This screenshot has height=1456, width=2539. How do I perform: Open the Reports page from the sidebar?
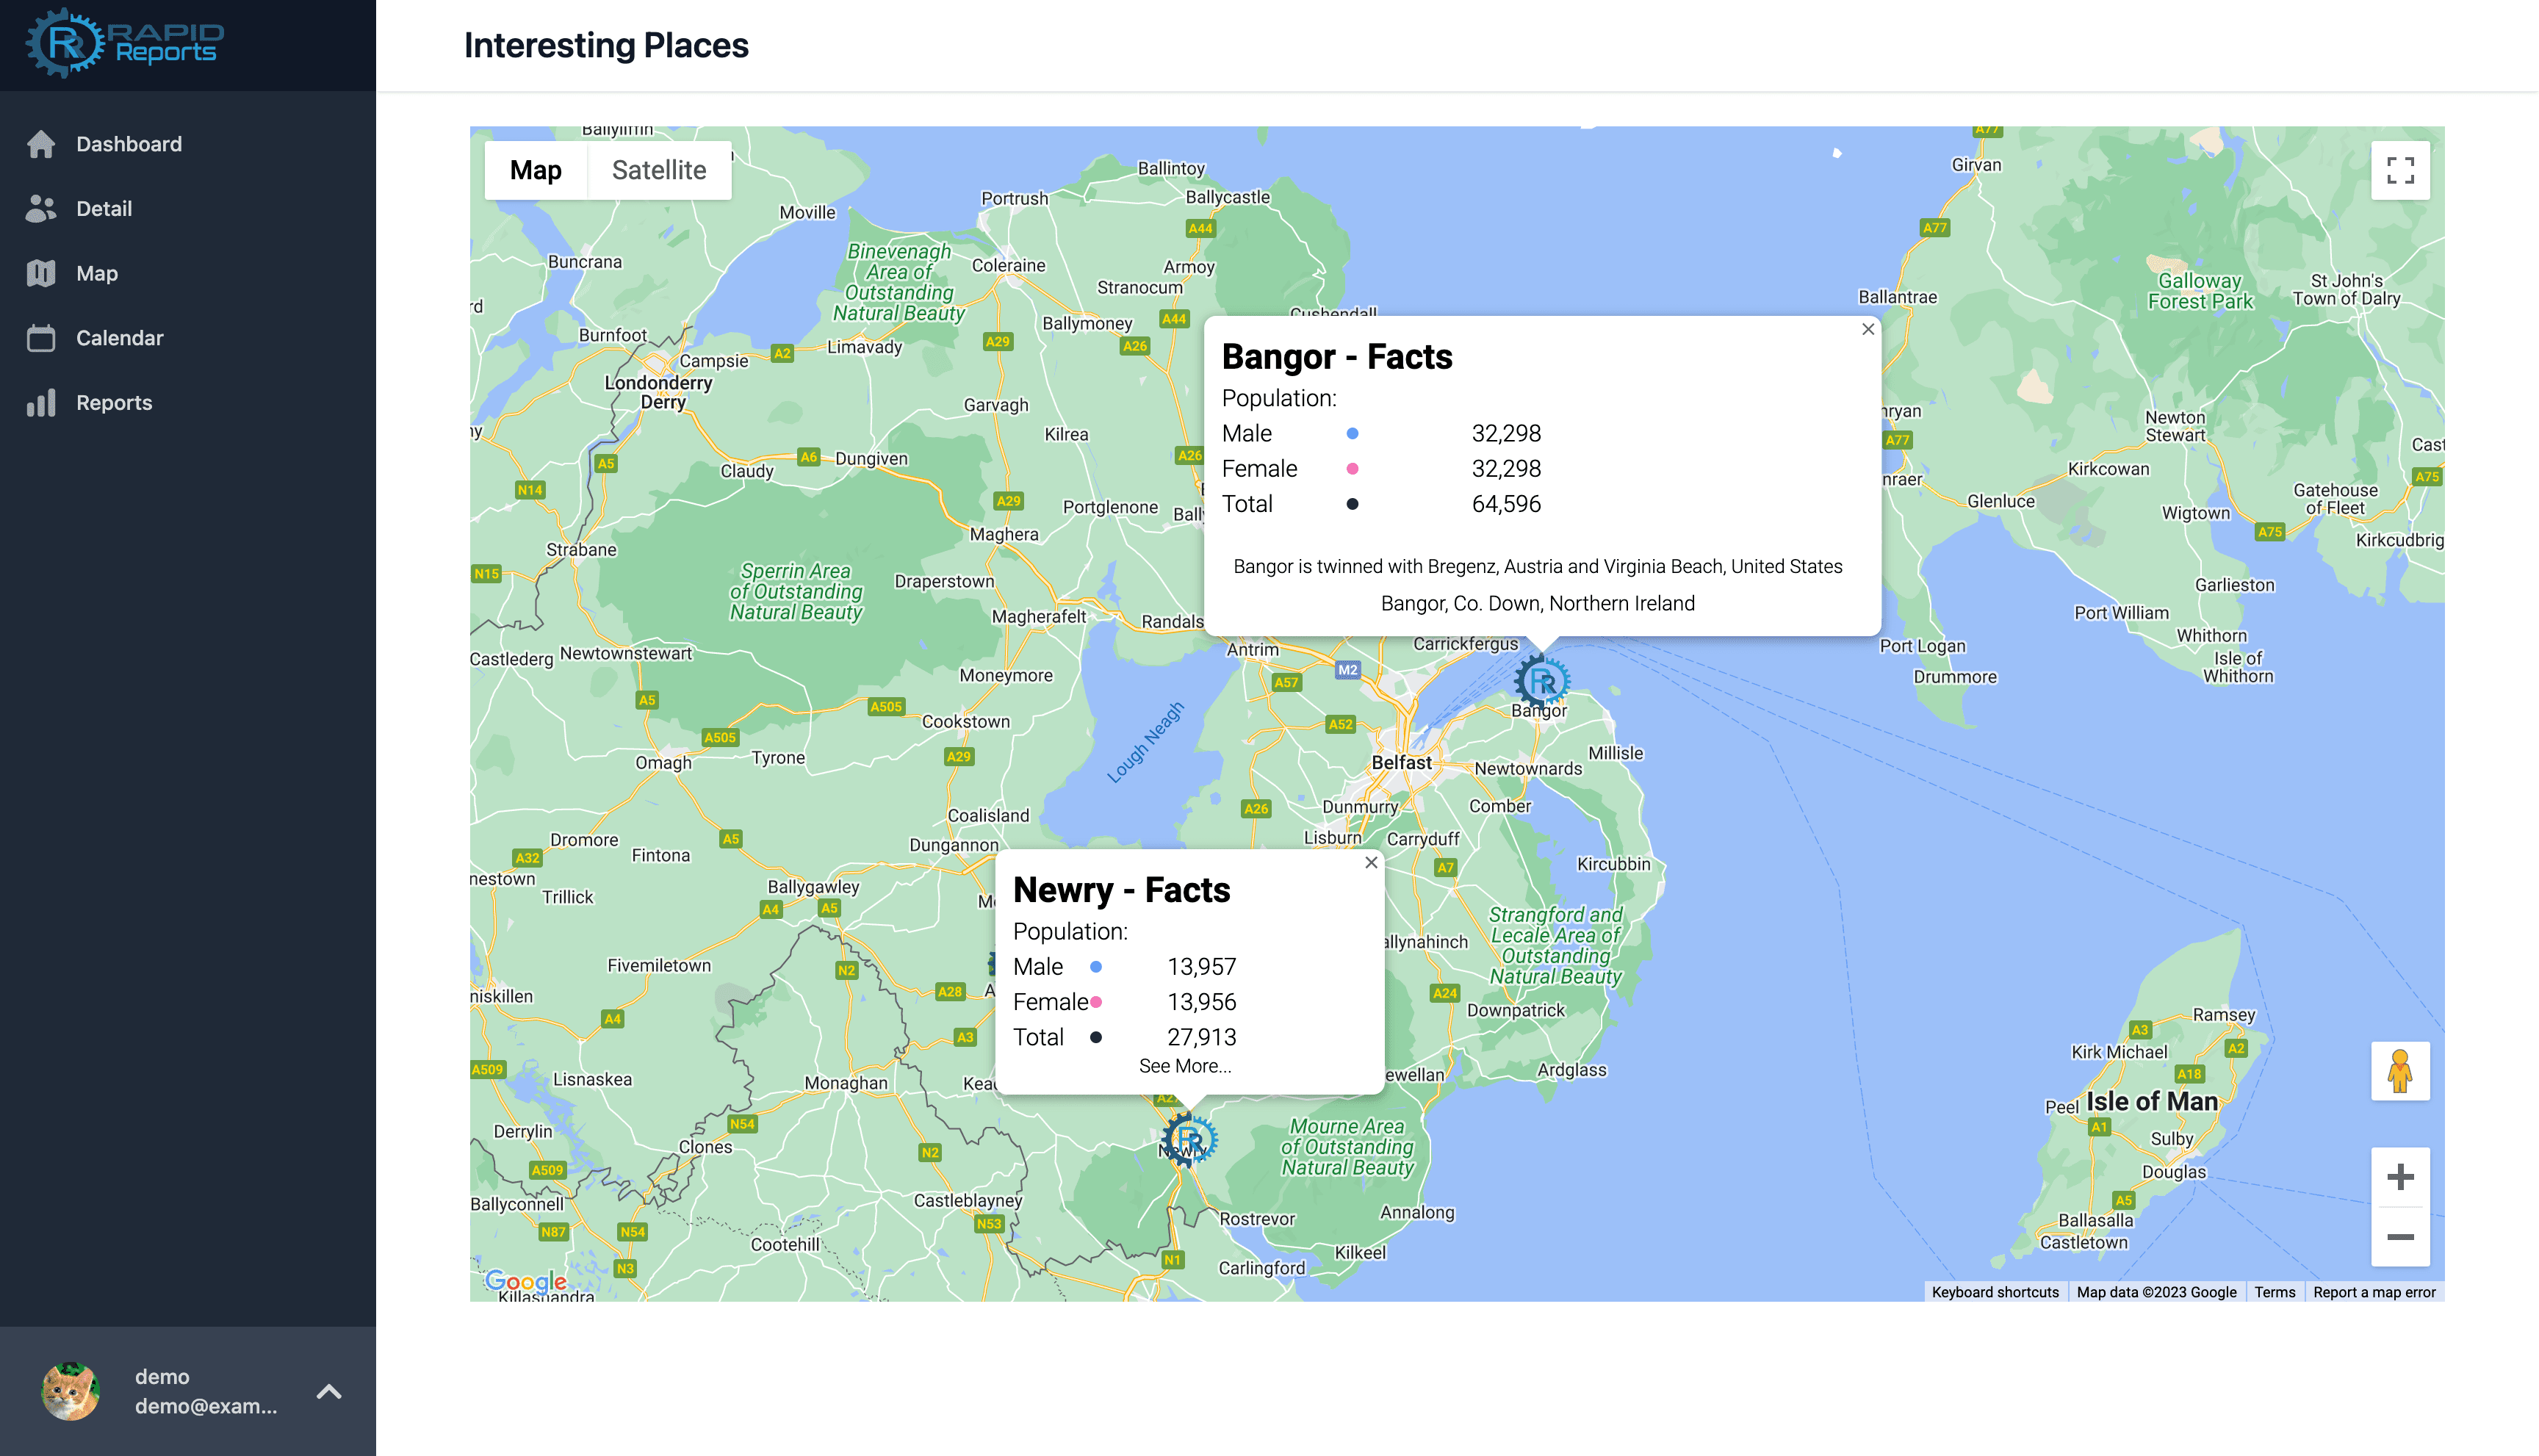pos(113,403)
